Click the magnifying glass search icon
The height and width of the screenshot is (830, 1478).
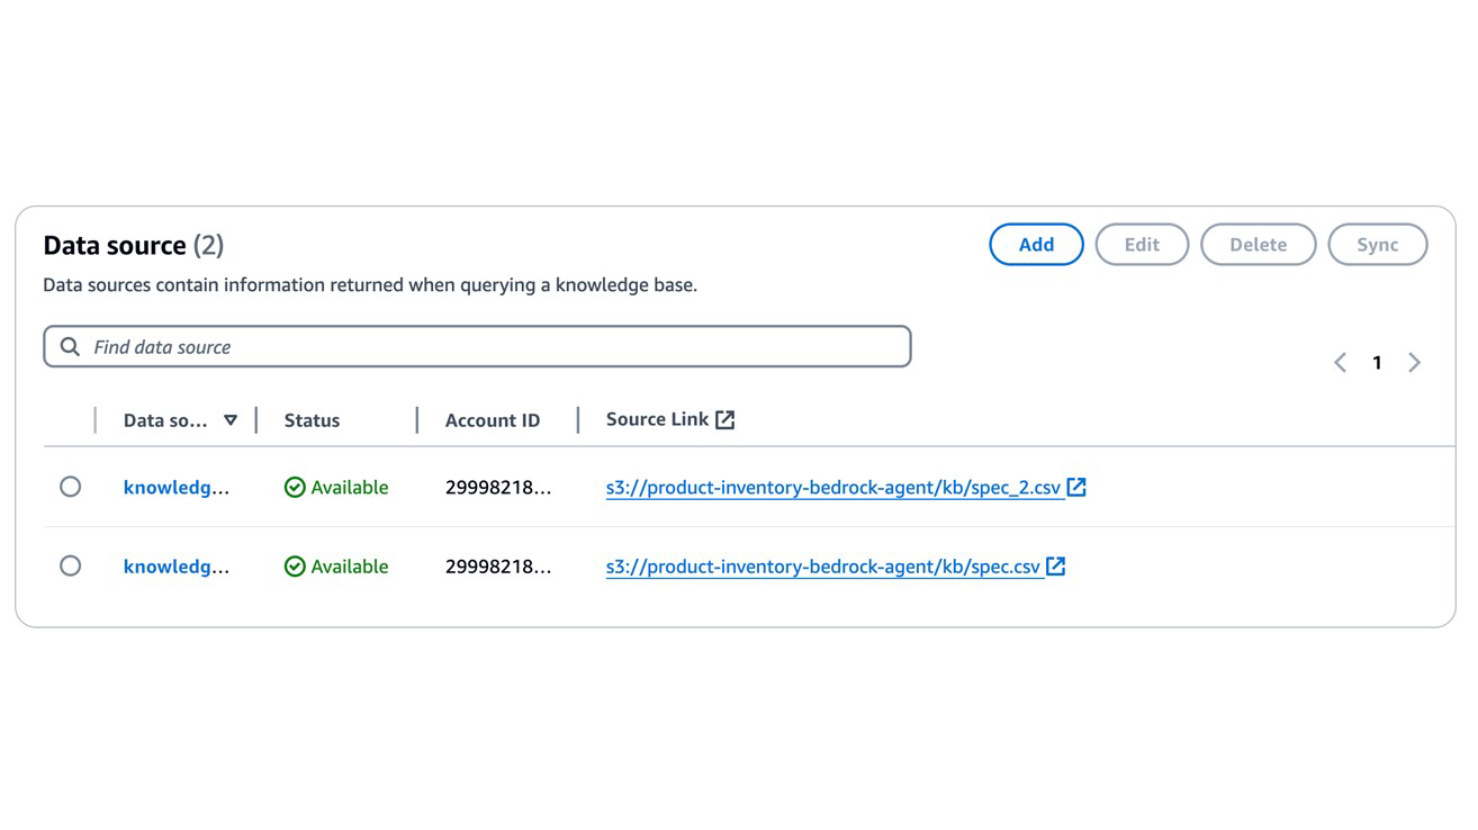70,347
